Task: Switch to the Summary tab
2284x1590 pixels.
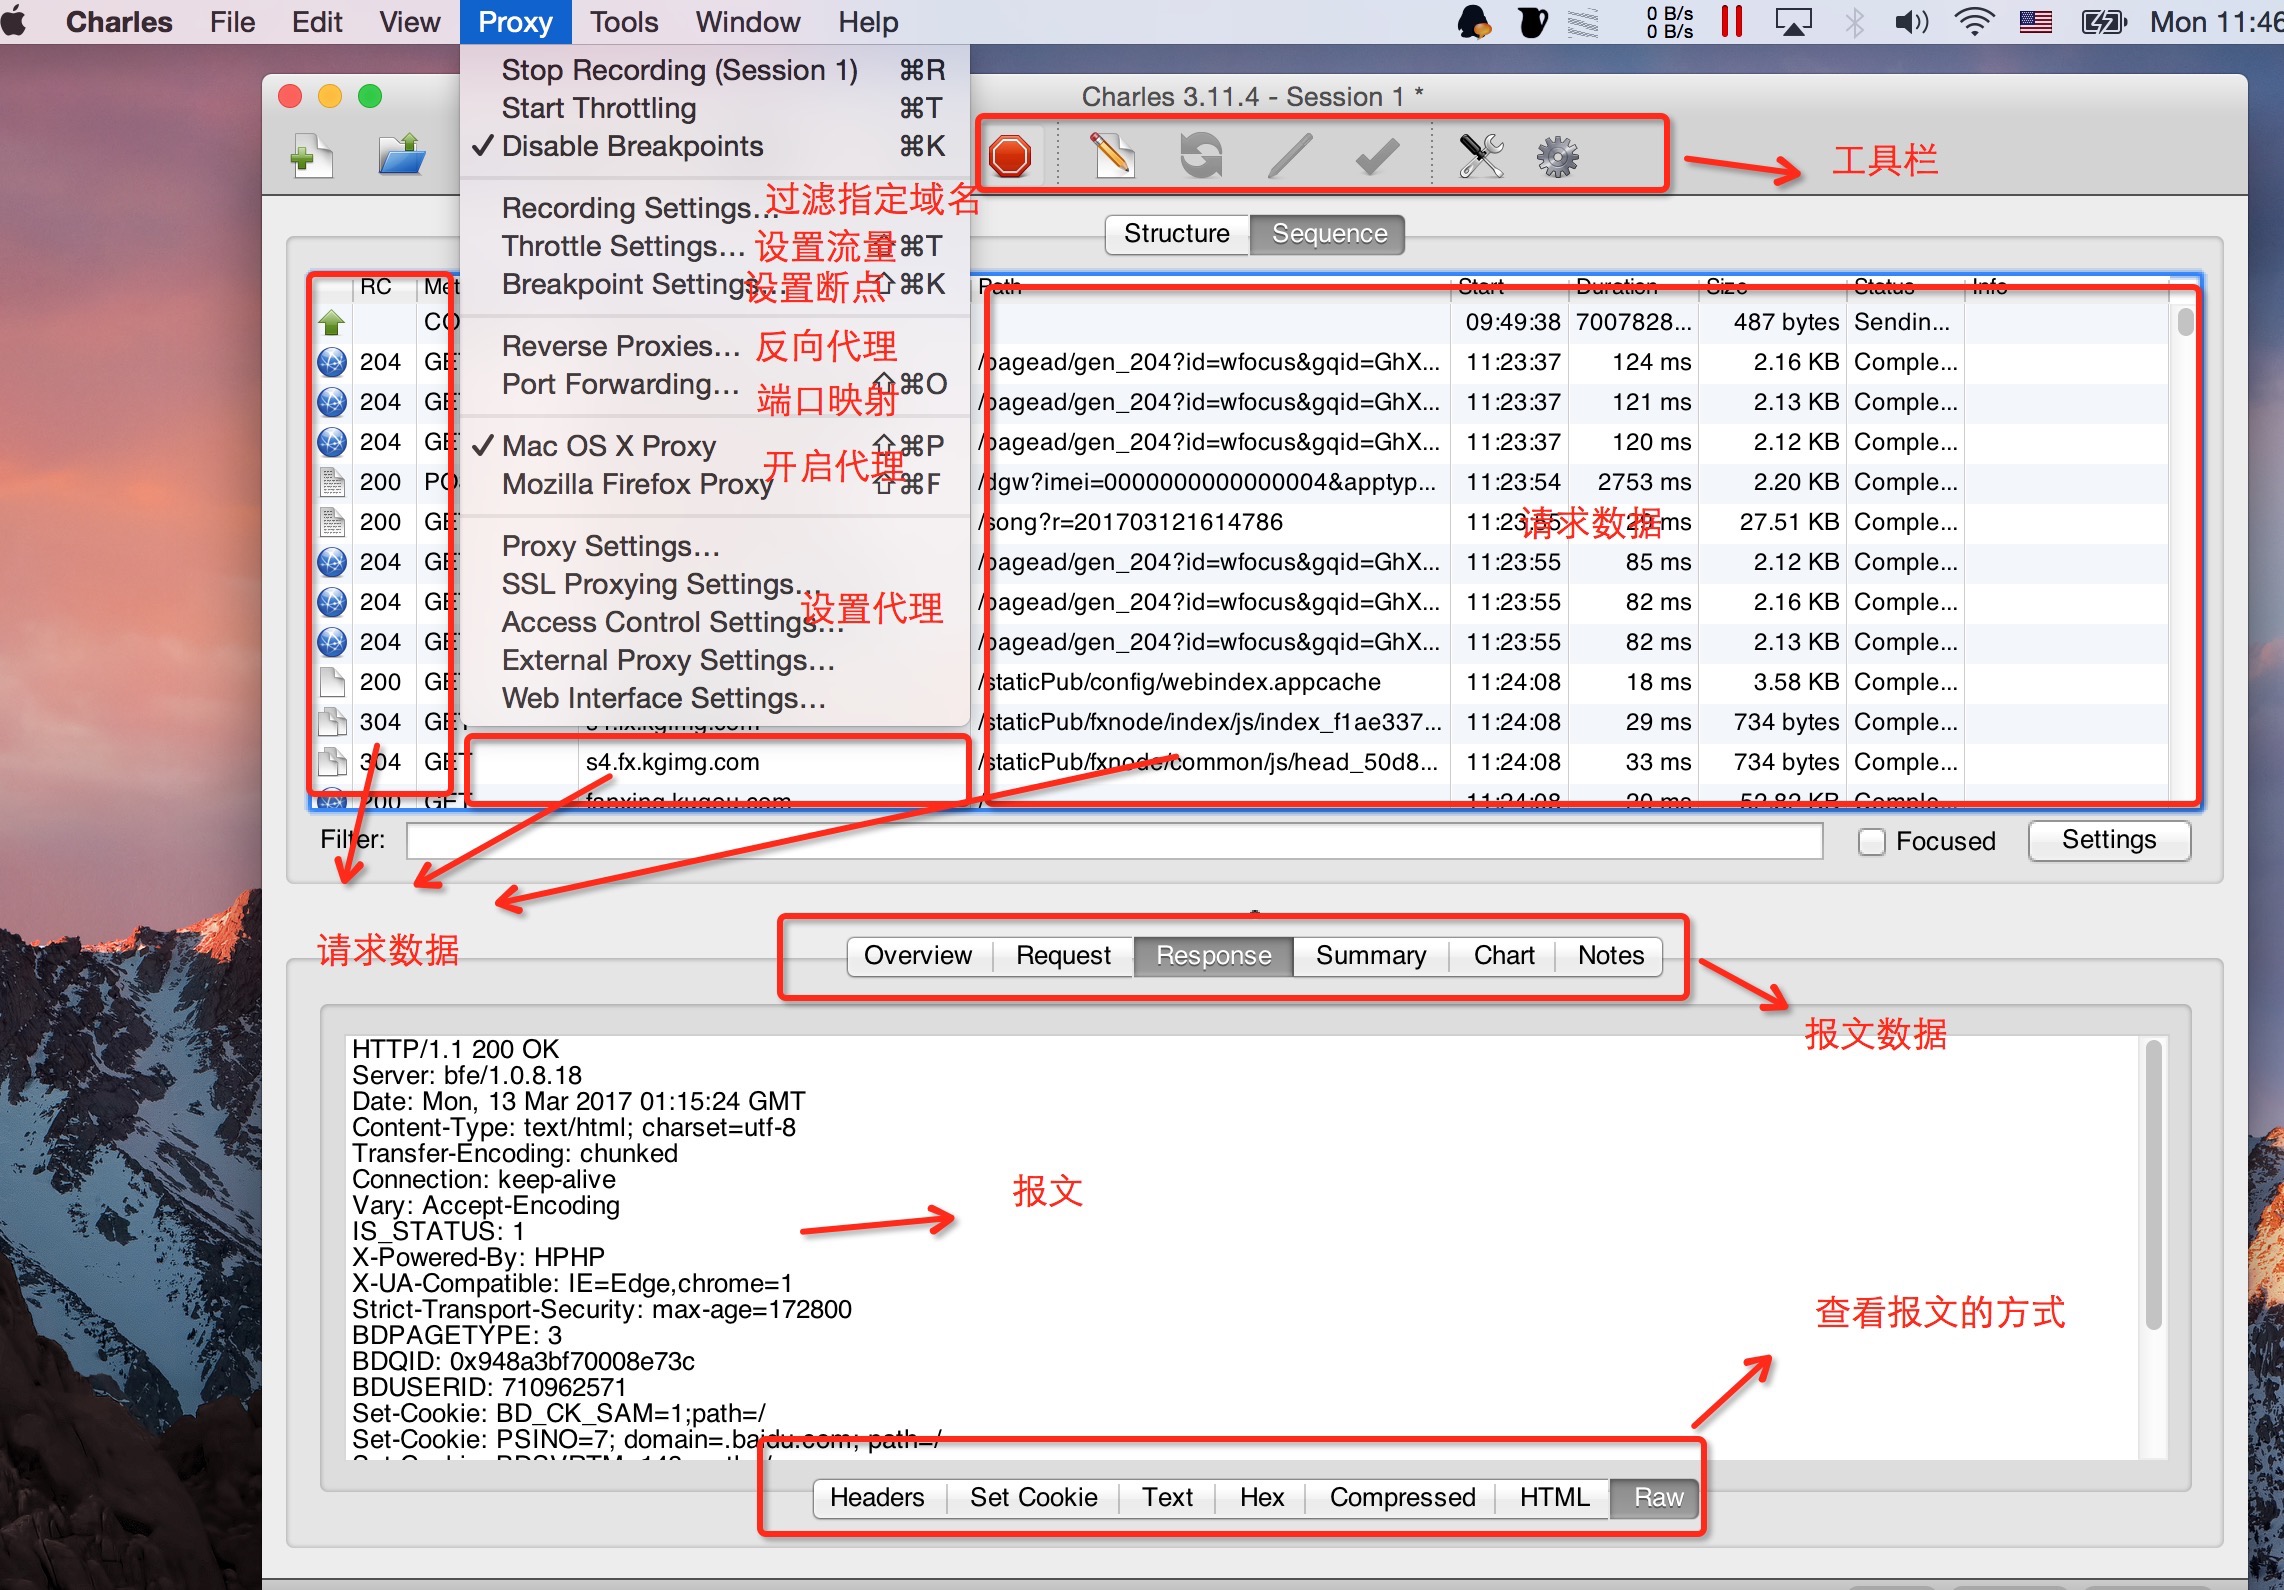Action: click(x=1370, y=955)
